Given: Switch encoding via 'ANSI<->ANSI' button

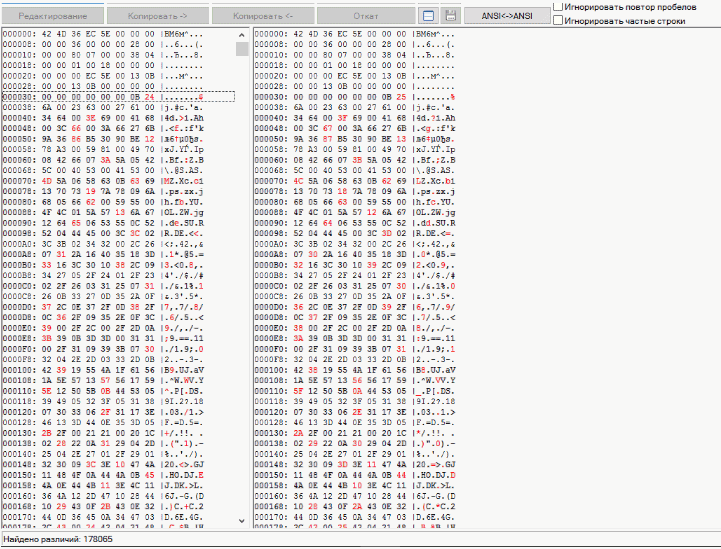Looking at the screenshot, I should [x=506, y=16].
